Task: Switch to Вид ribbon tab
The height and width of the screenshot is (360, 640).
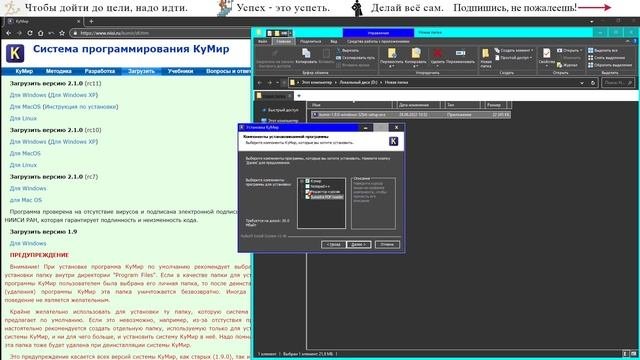Action: click(x=333, y=42)
